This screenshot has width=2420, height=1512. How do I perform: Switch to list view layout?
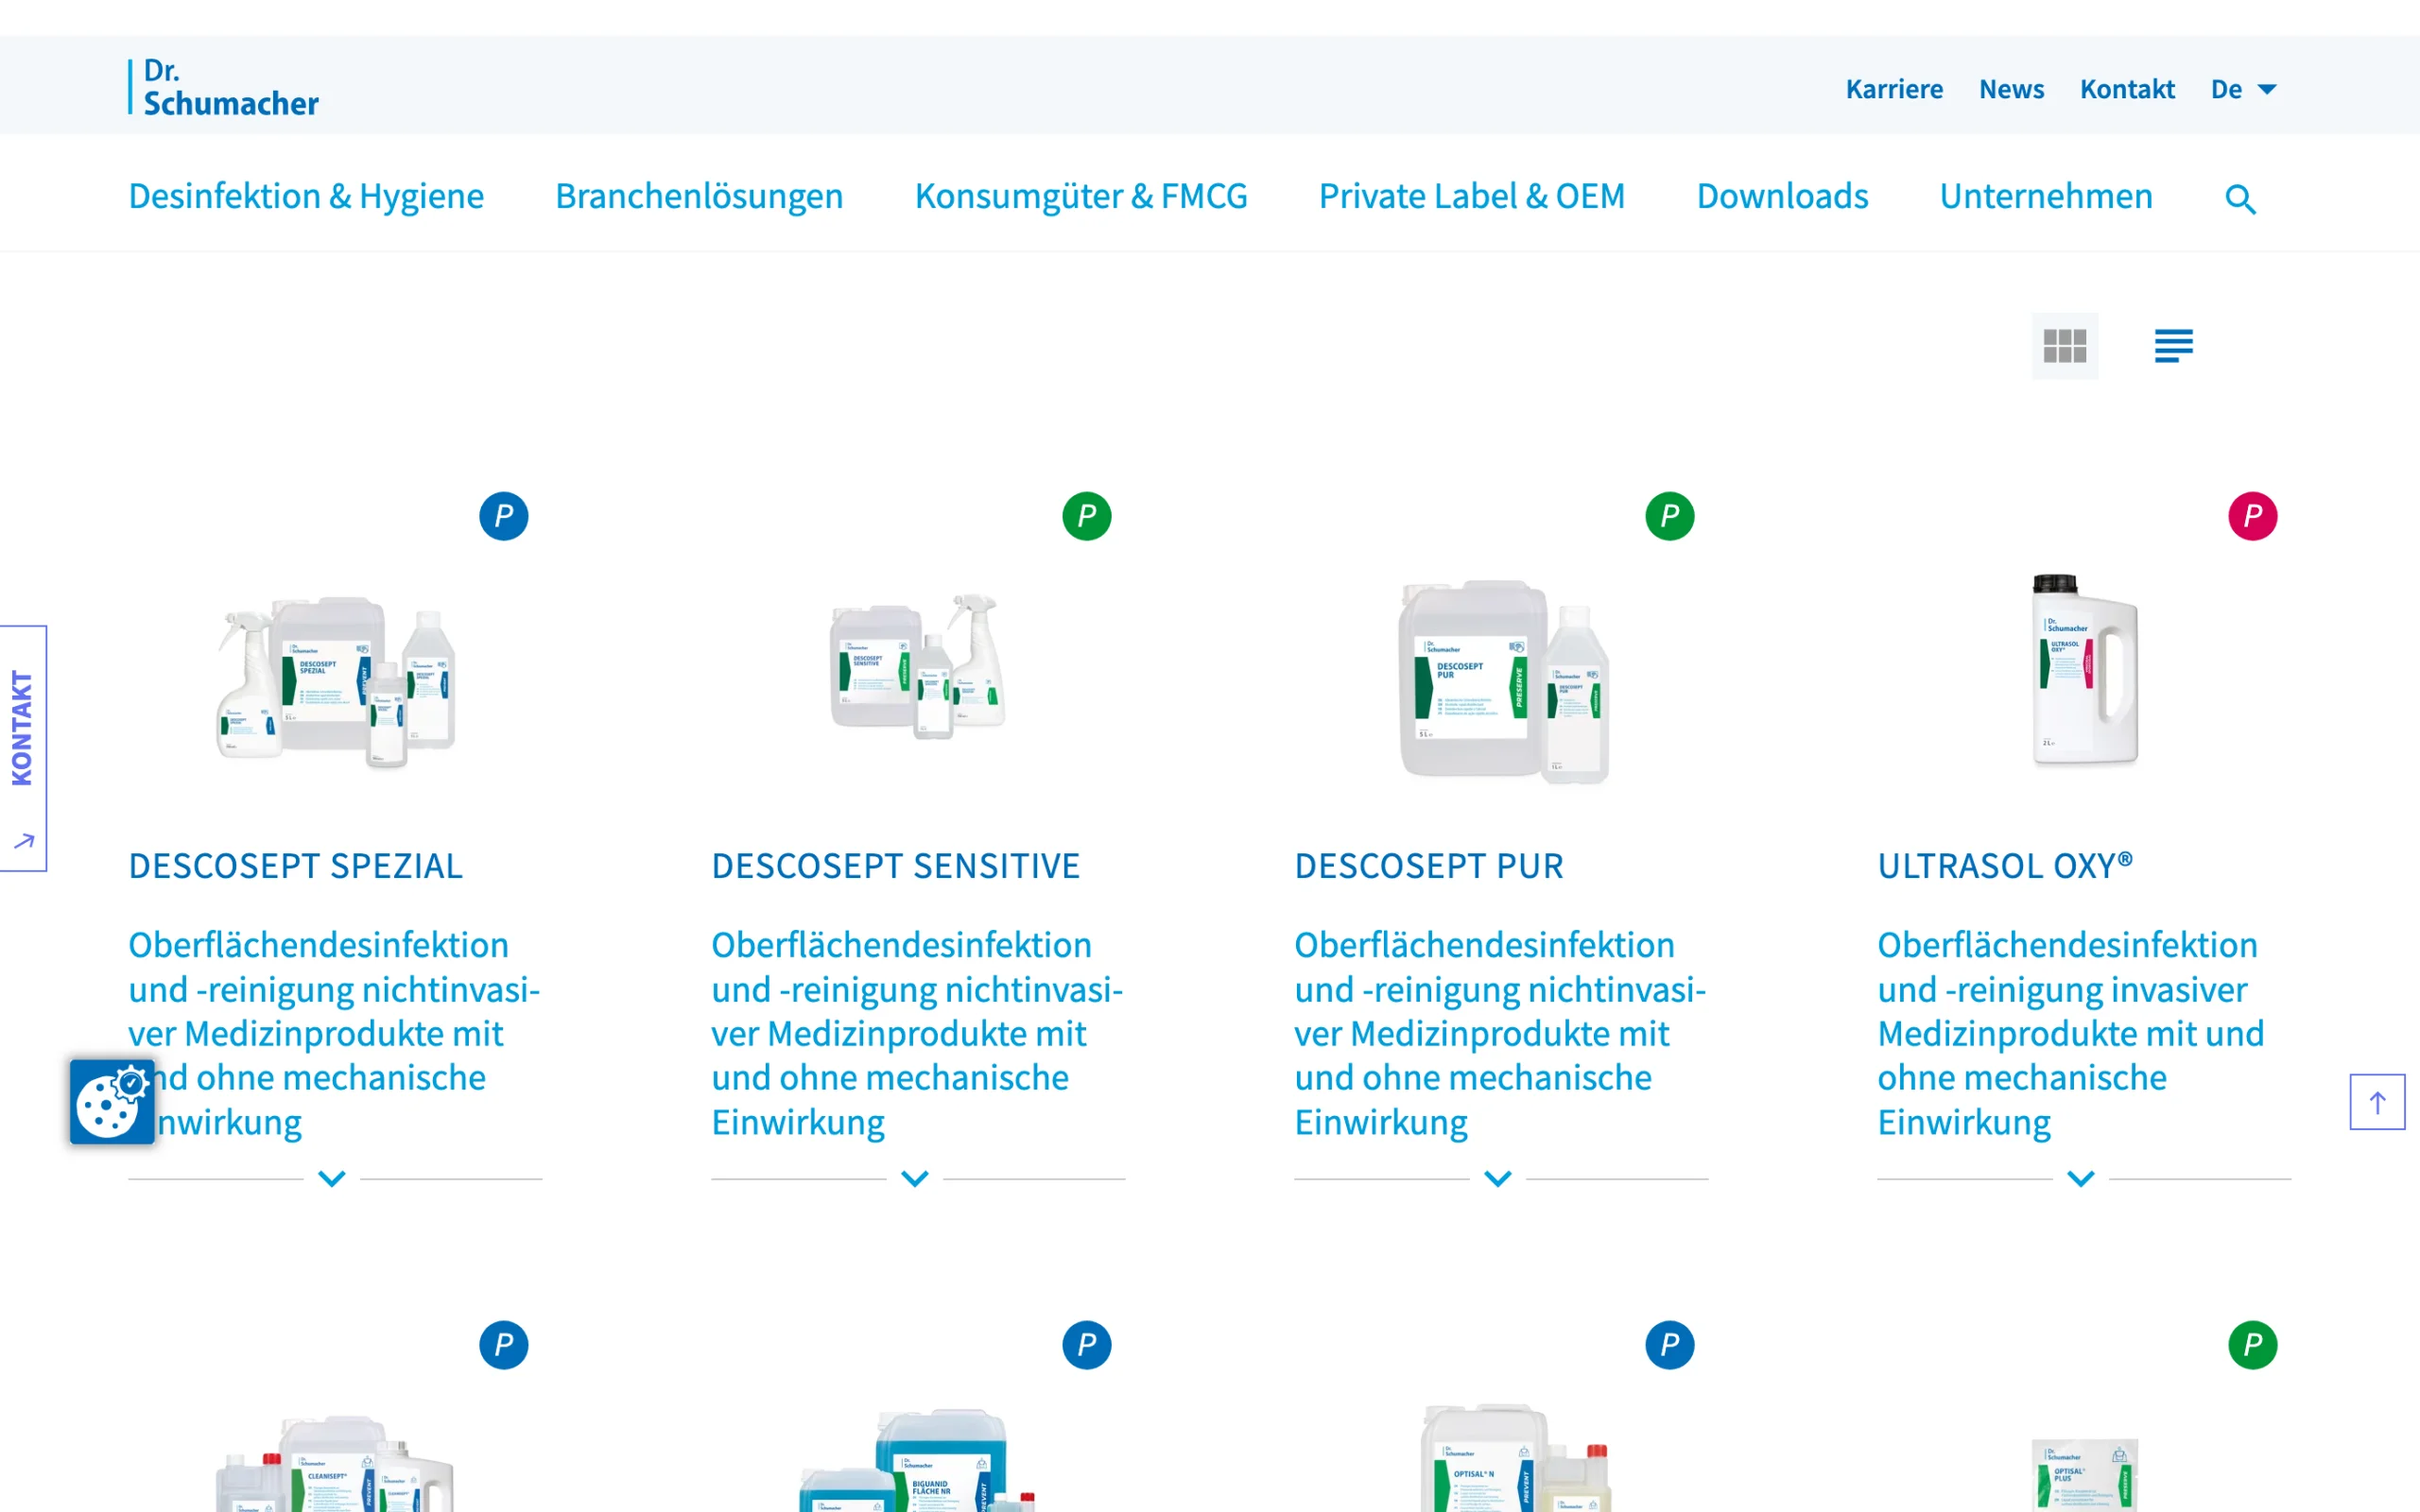tap(2173, 346)
